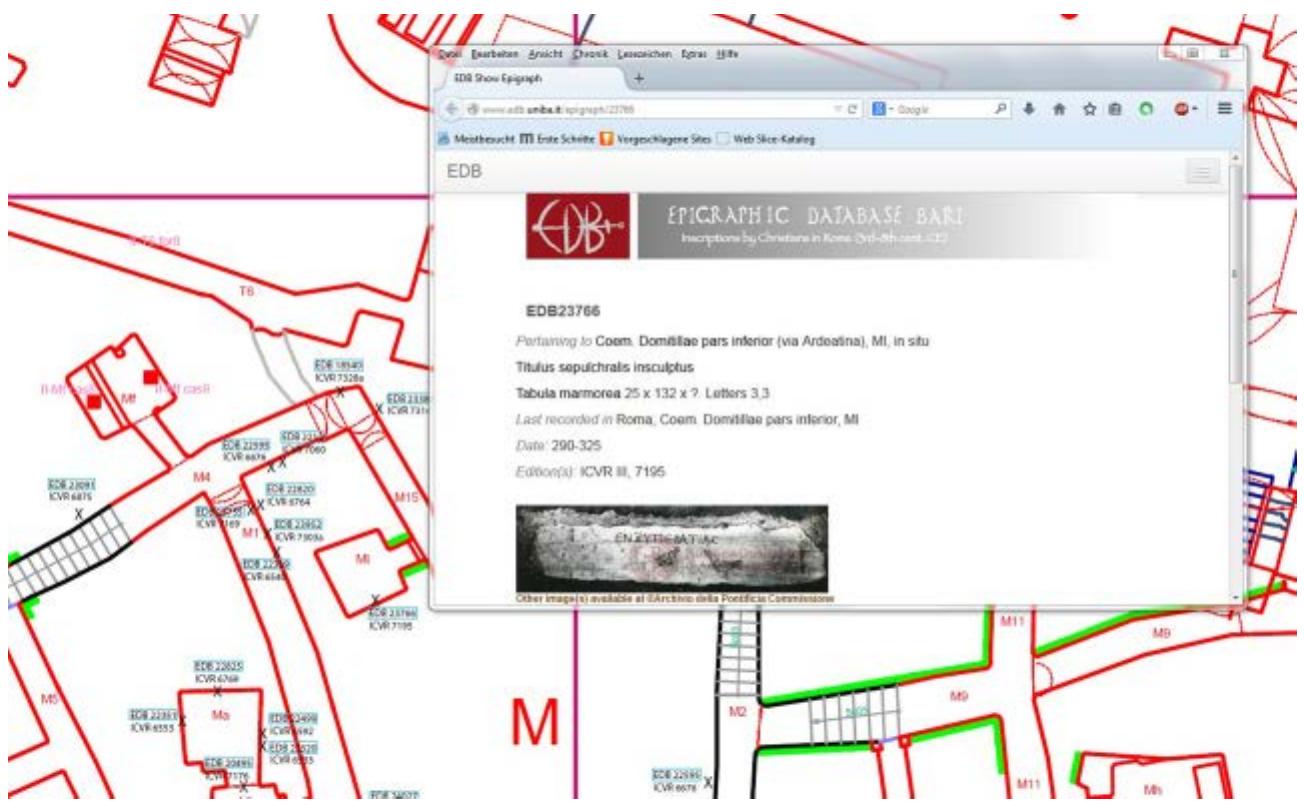Focus the address bar URL field
This screenshot has width=1304, height=808.
[650, 108]
